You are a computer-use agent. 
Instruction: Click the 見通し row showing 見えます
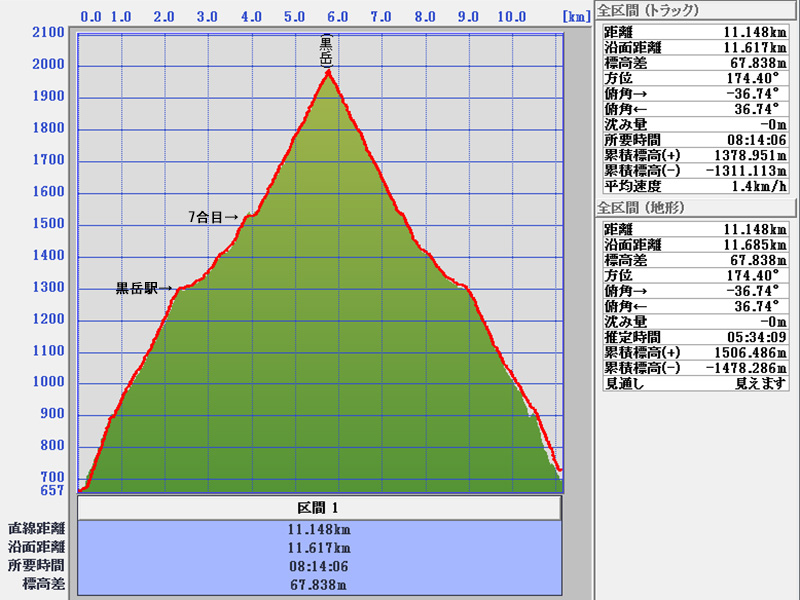pyautogui.click(x=694, y=383)
